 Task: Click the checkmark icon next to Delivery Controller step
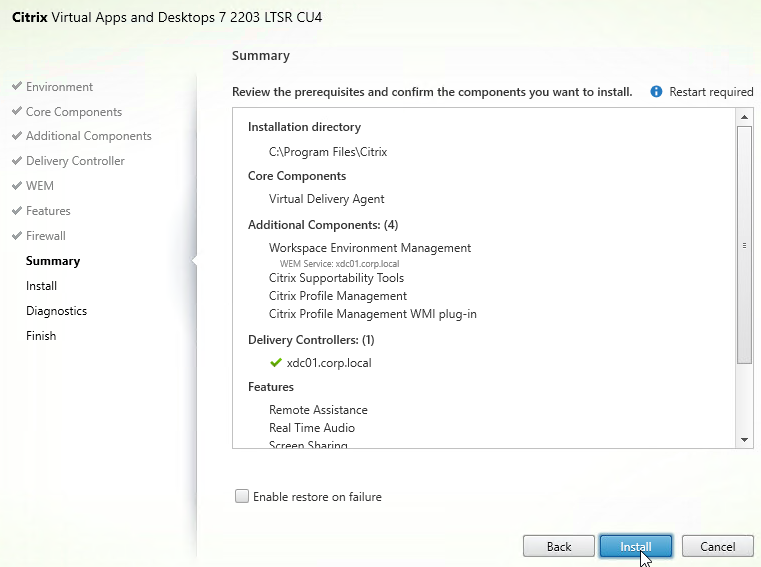17,160
